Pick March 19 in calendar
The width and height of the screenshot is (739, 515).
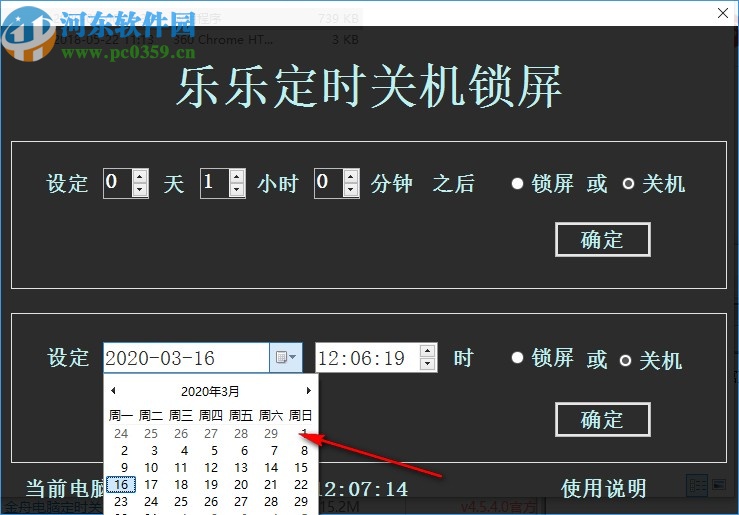point(211,484)
